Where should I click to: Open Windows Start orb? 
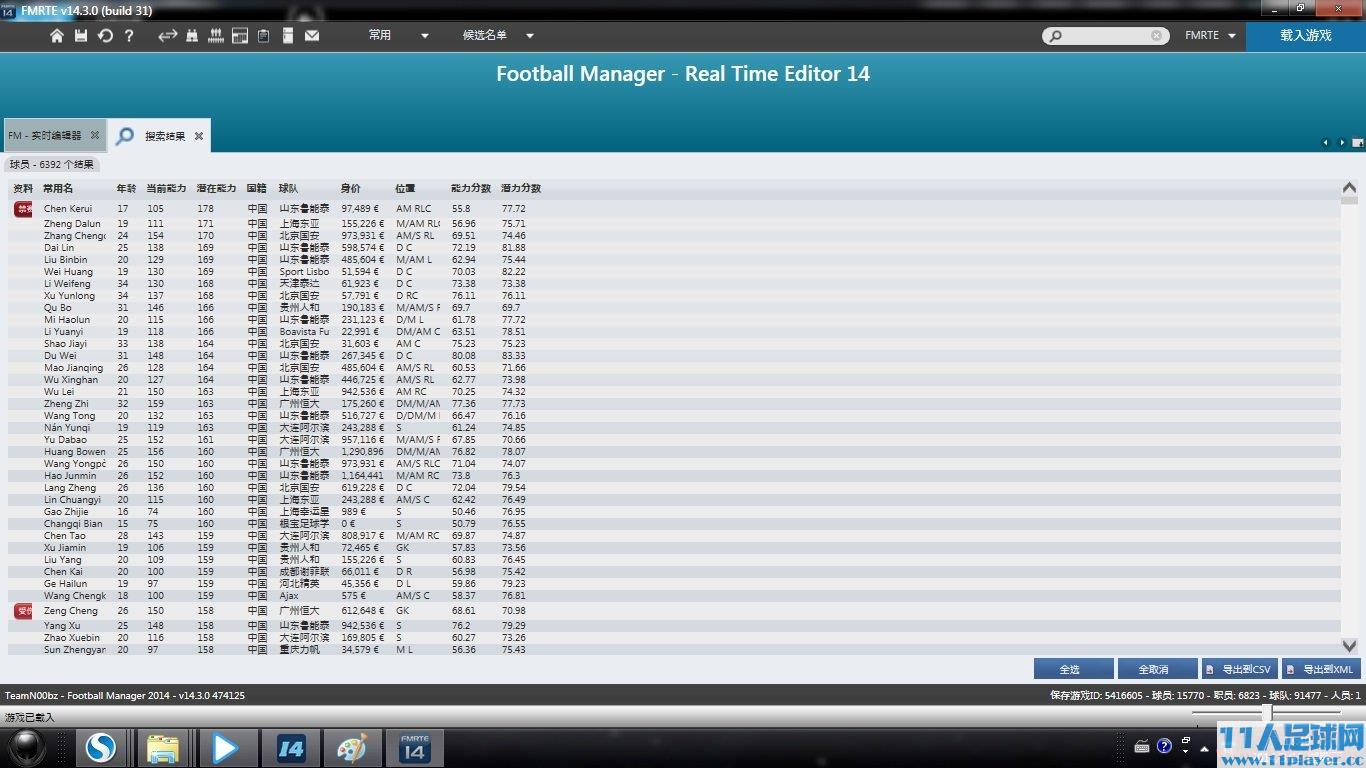click(27, 748)
